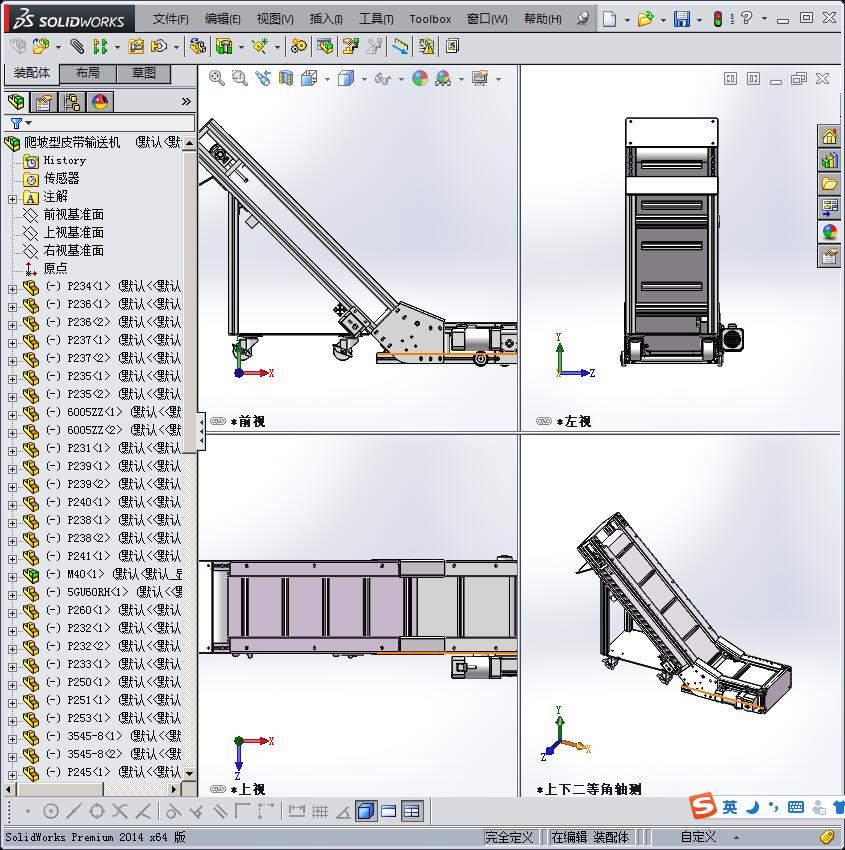Click the tree horizontal scroll right arrow
Viewport: 845px width, 850px height.
click(x=174, y=789)
